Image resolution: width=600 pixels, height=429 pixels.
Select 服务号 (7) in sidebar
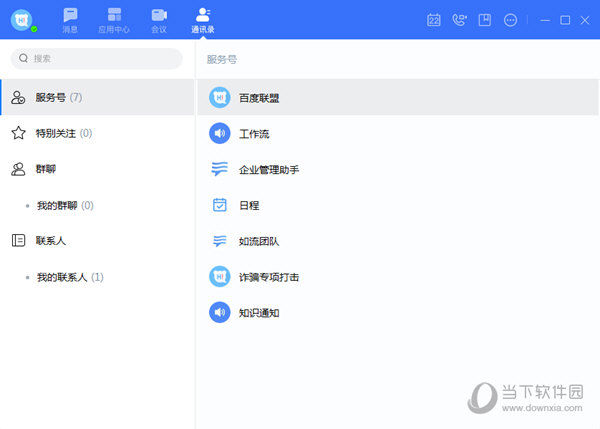[97, 97]
